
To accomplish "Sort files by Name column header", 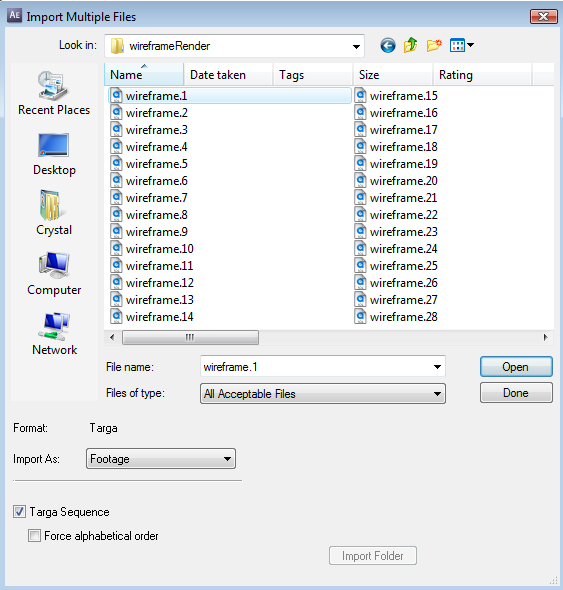I will [144, 75].
